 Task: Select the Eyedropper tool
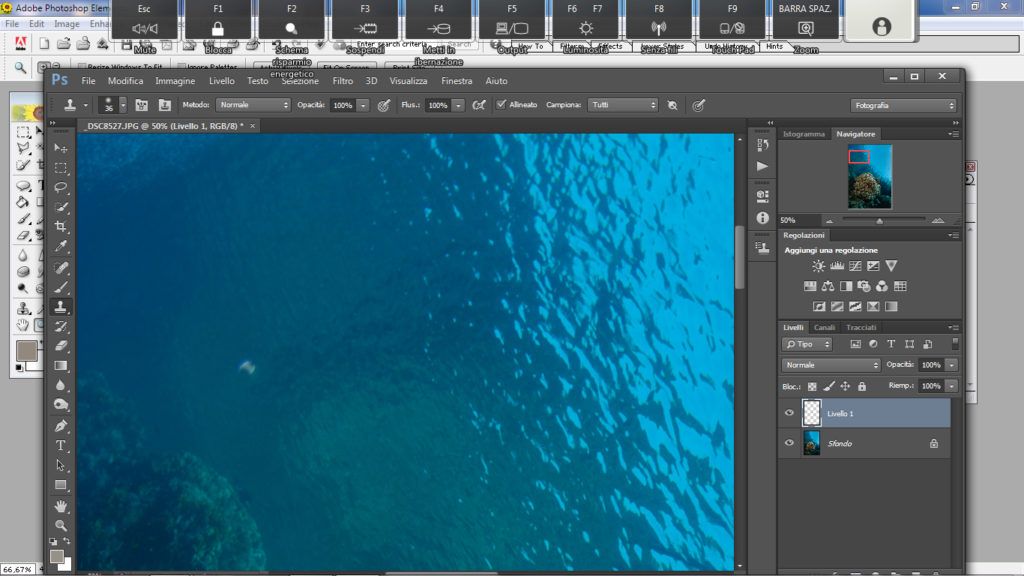point(61,247)
